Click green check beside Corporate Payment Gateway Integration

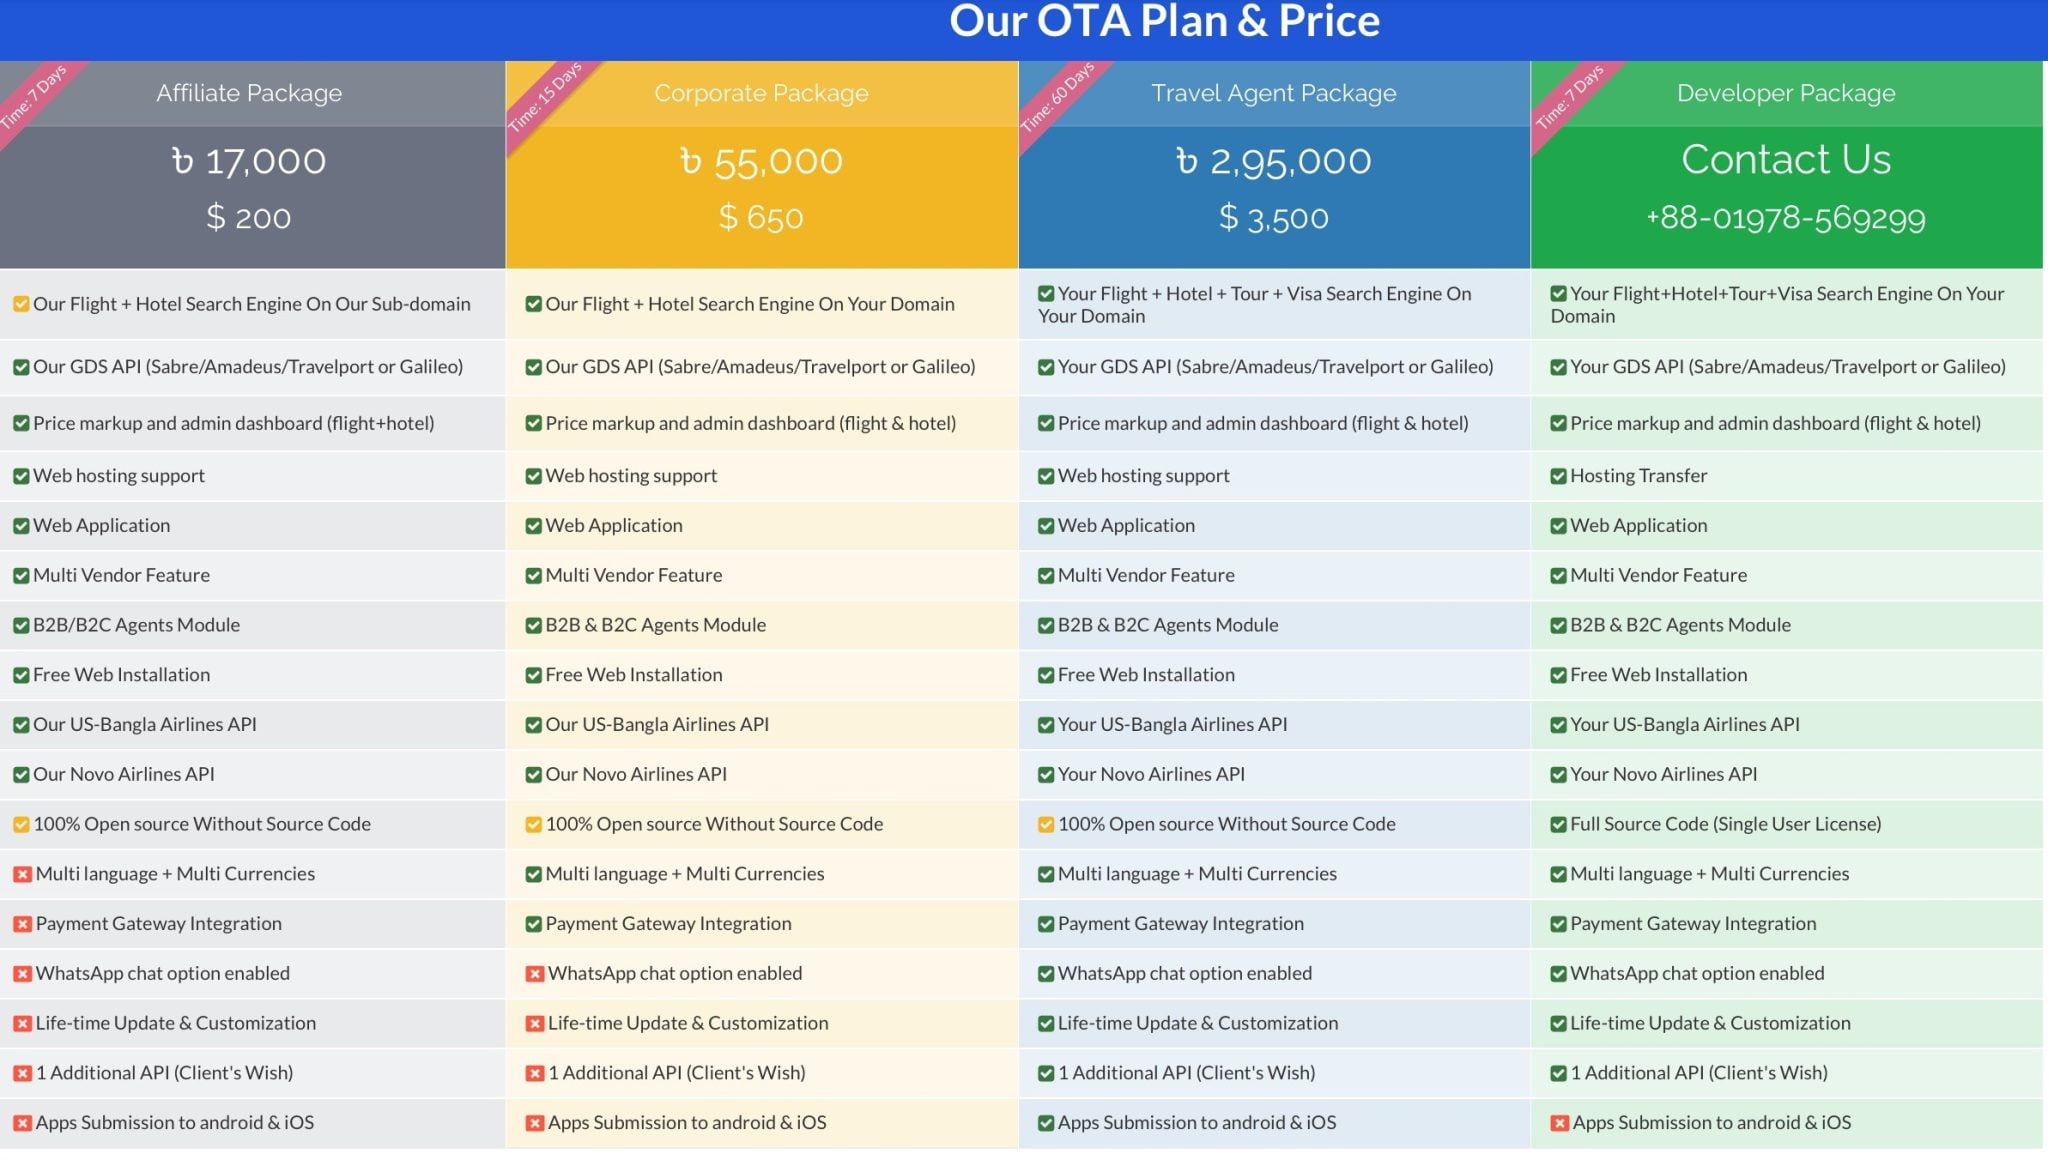tap(534, 924)
